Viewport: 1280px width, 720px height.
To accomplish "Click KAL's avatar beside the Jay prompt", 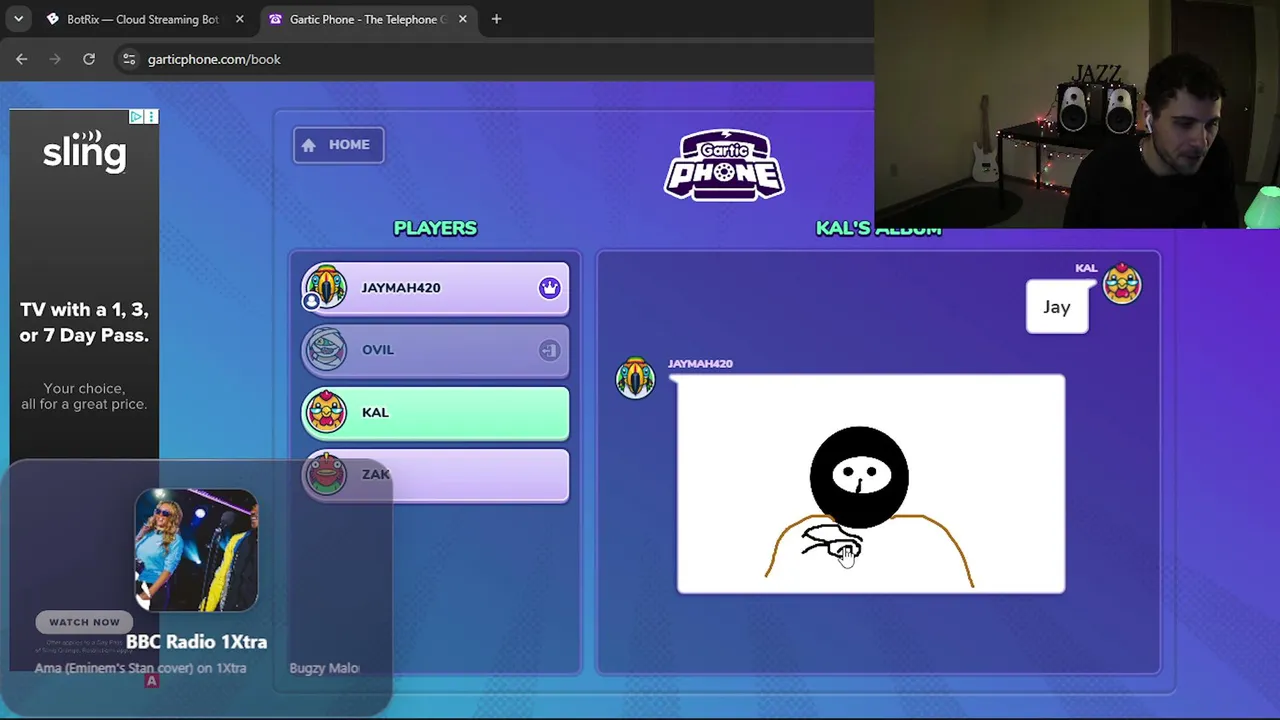I will coord(1122,284).
